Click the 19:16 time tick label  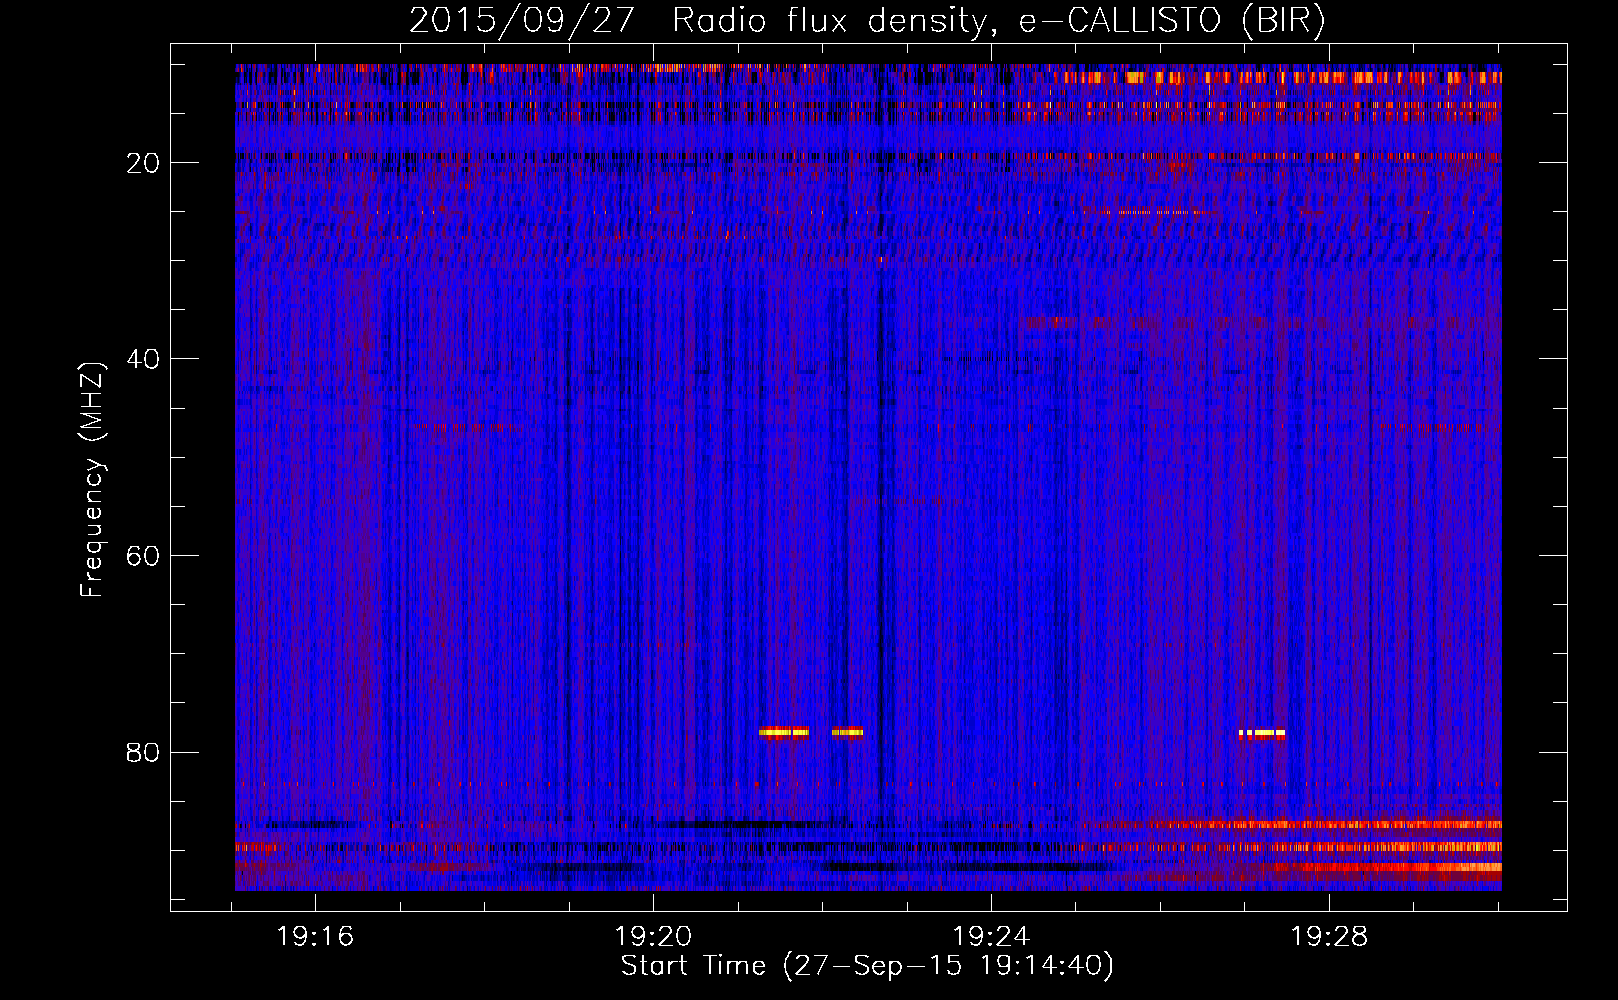pos(316,937)
